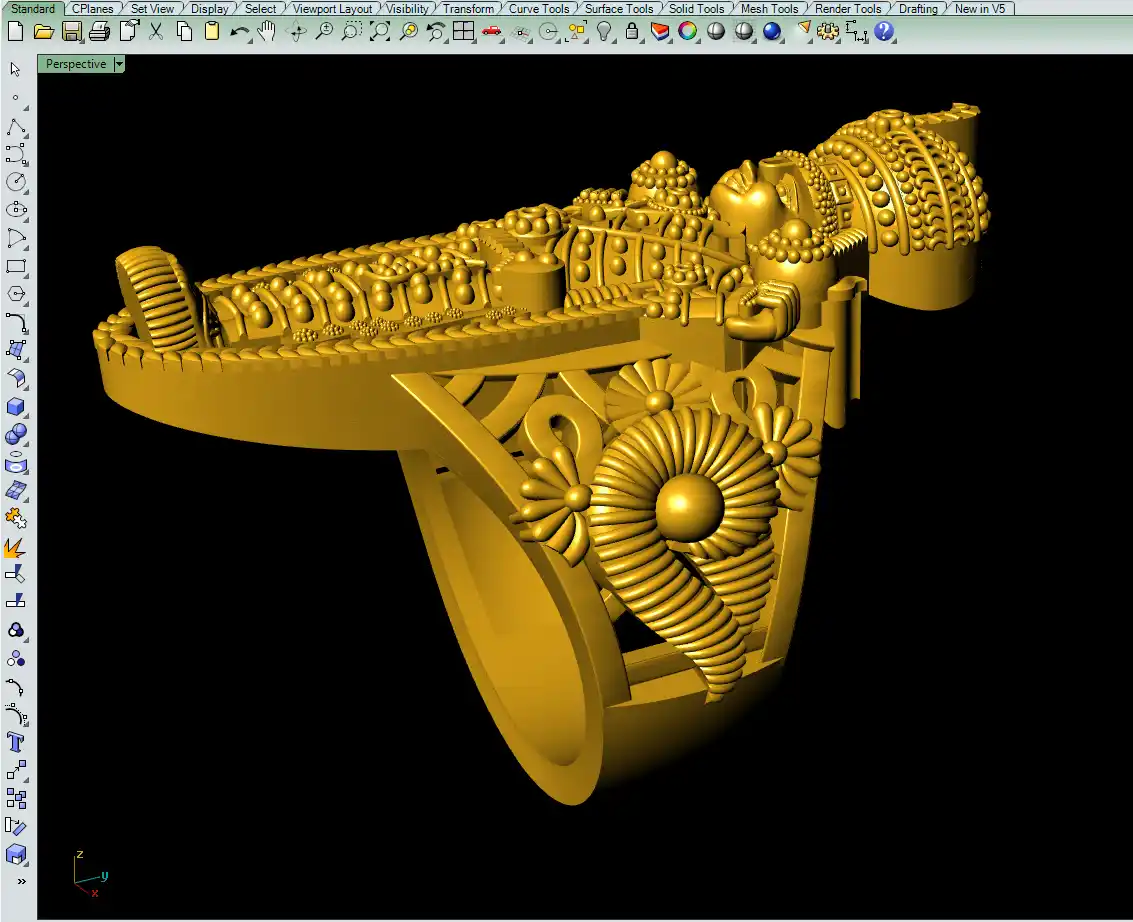Select the Pan hand tool

267,32
